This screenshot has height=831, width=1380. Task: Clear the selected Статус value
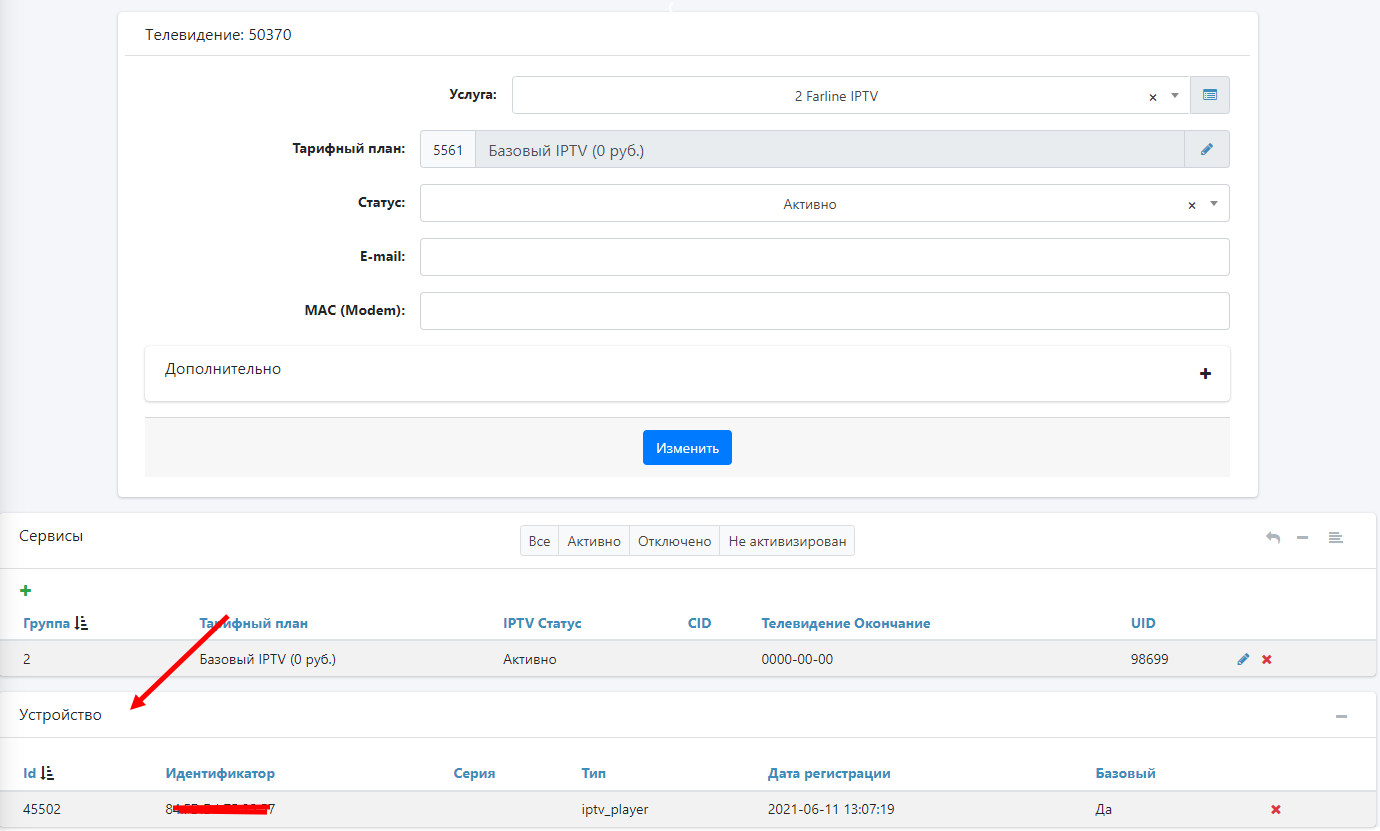(1192, 205)
